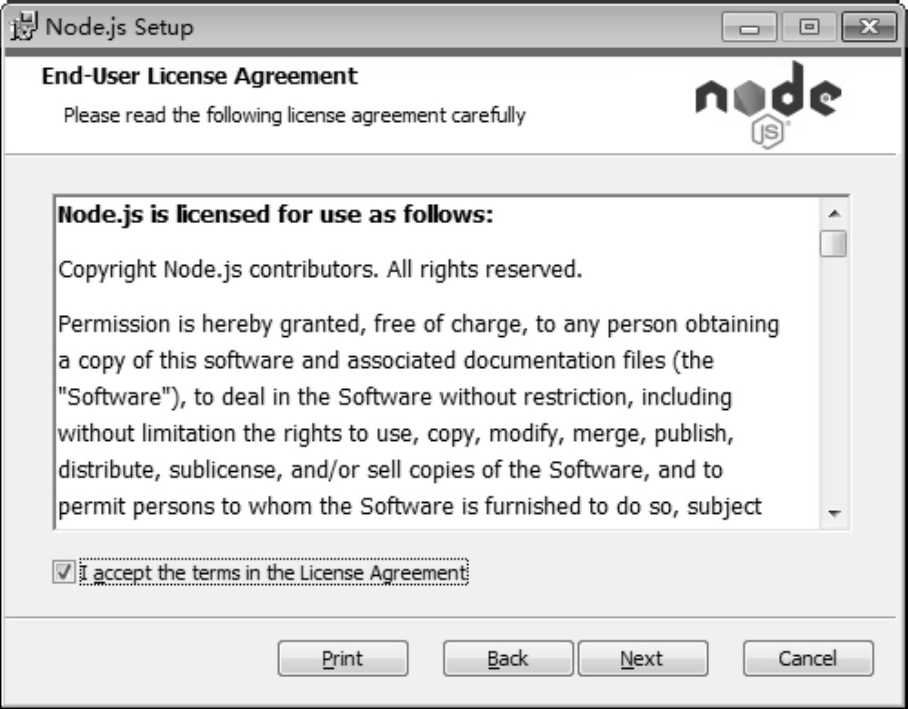Click the bold "Node.js is licensed" heading line
Image resolution: width=908 pixels, height=709 pixels.
pyautogui.click(x=274, y=216)
